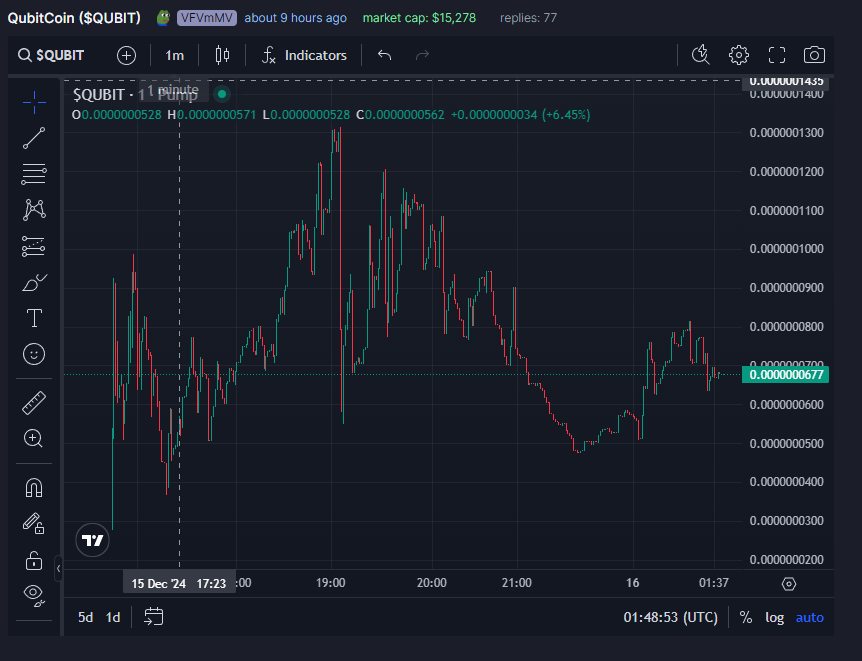The width and height of the screenshot is (862, 661).
Task: Click the TradingView logo badge
Action: pyautogui.click(x=92, y=540)
